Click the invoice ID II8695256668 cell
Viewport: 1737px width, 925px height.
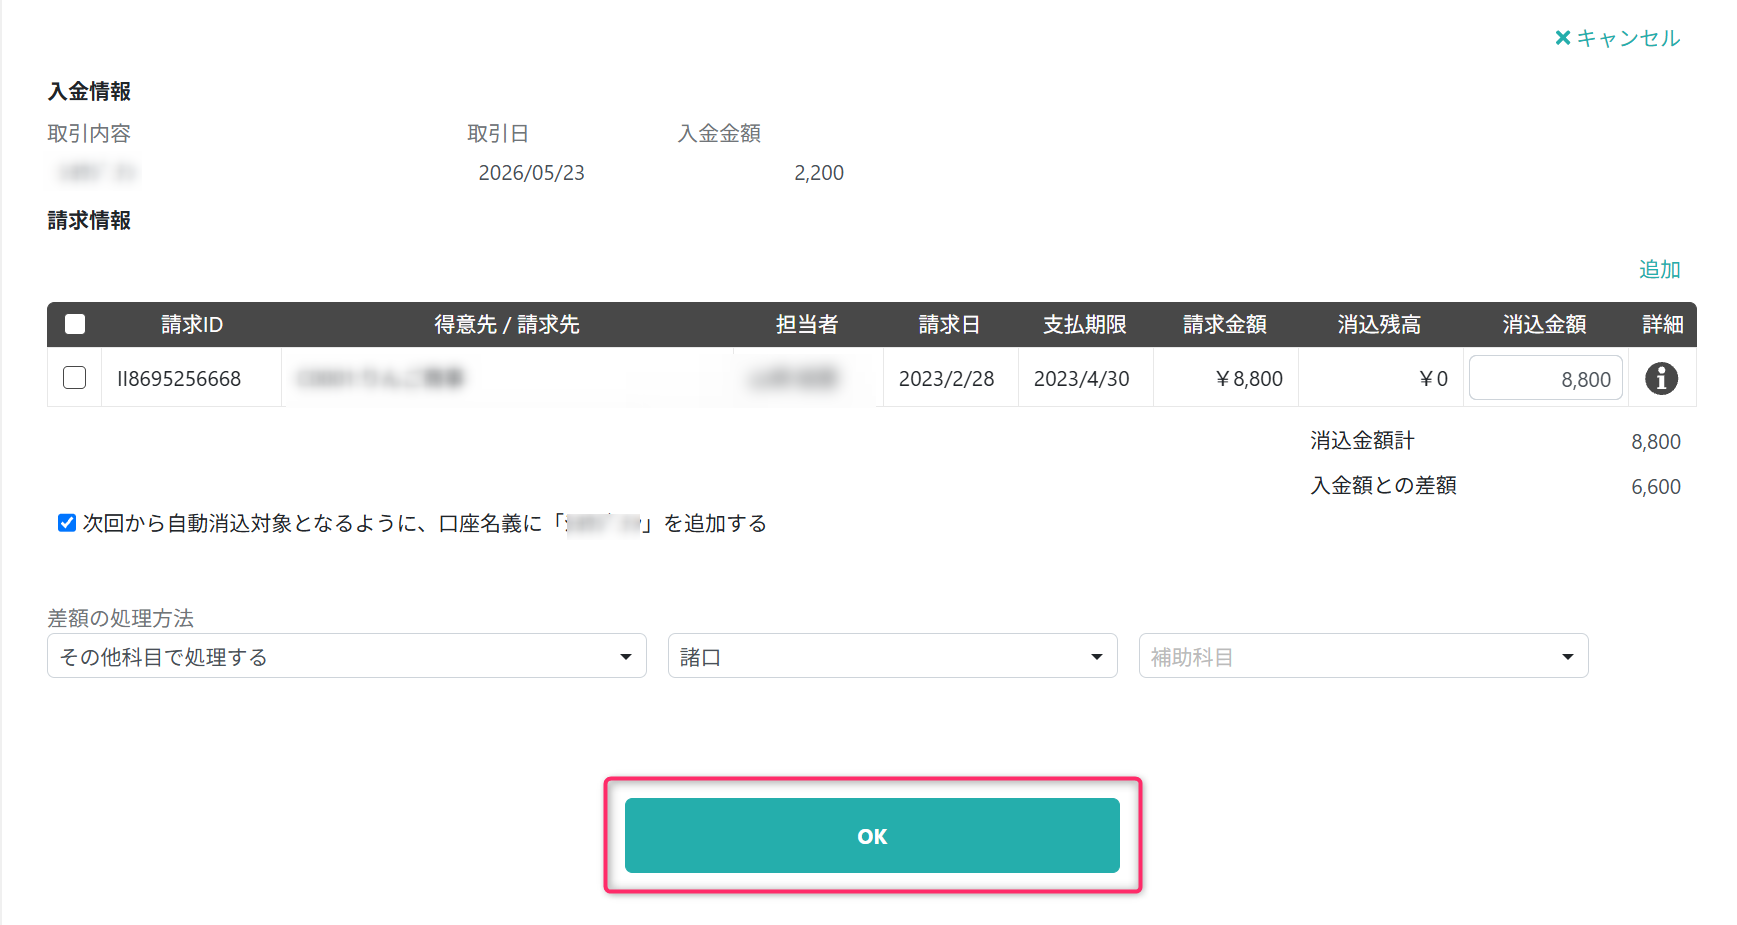179,379
